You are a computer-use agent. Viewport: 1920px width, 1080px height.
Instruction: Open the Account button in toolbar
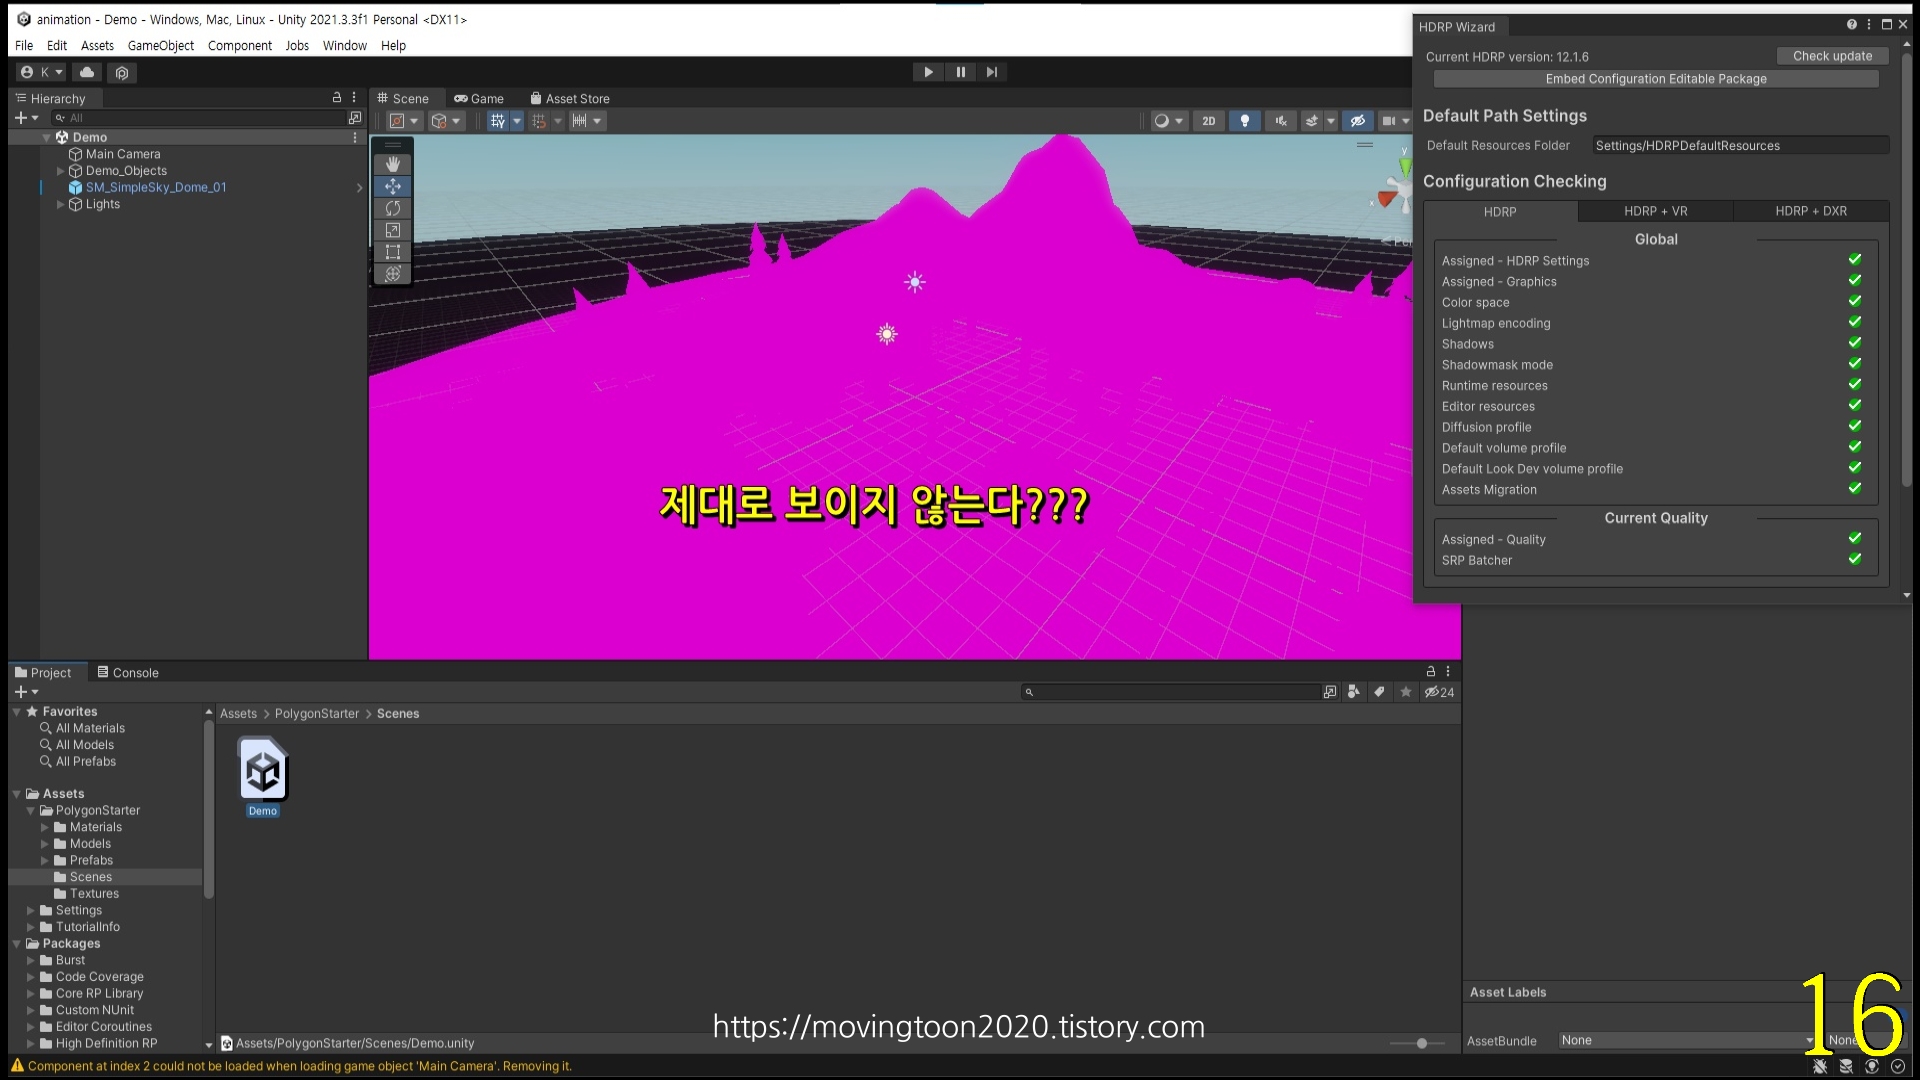click(41, 72)
